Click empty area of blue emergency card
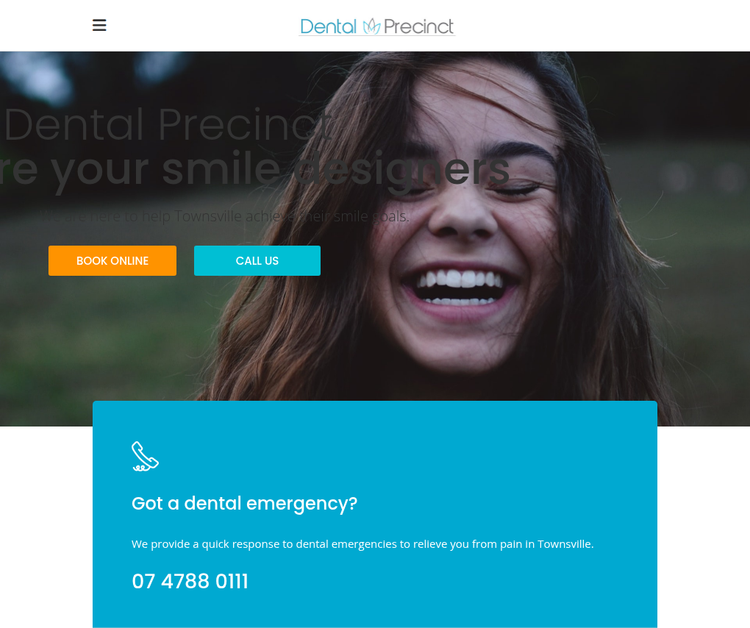Image resolution: width=750 pixels, height=628 pixels. click(x=478, y=459)
